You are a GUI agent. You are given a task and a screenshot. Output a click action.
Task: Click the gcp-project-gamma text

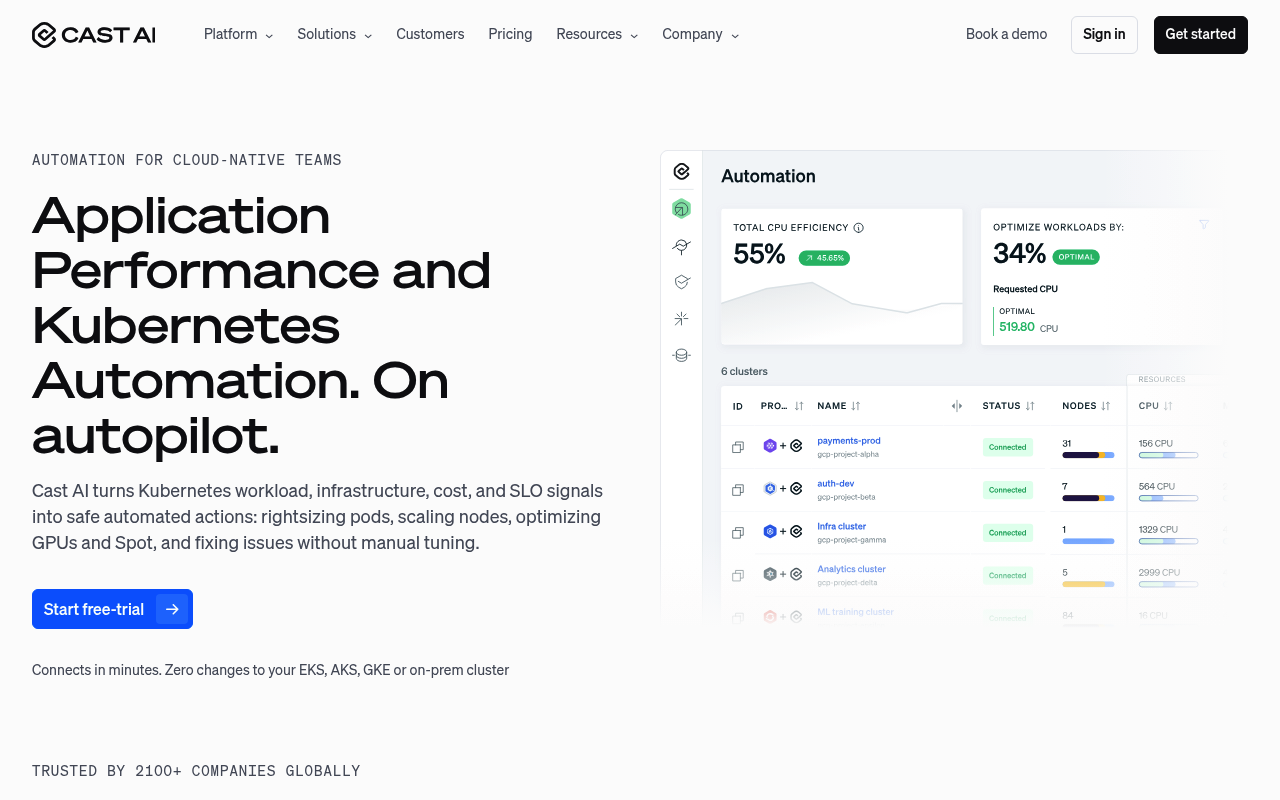pos(852,540)
